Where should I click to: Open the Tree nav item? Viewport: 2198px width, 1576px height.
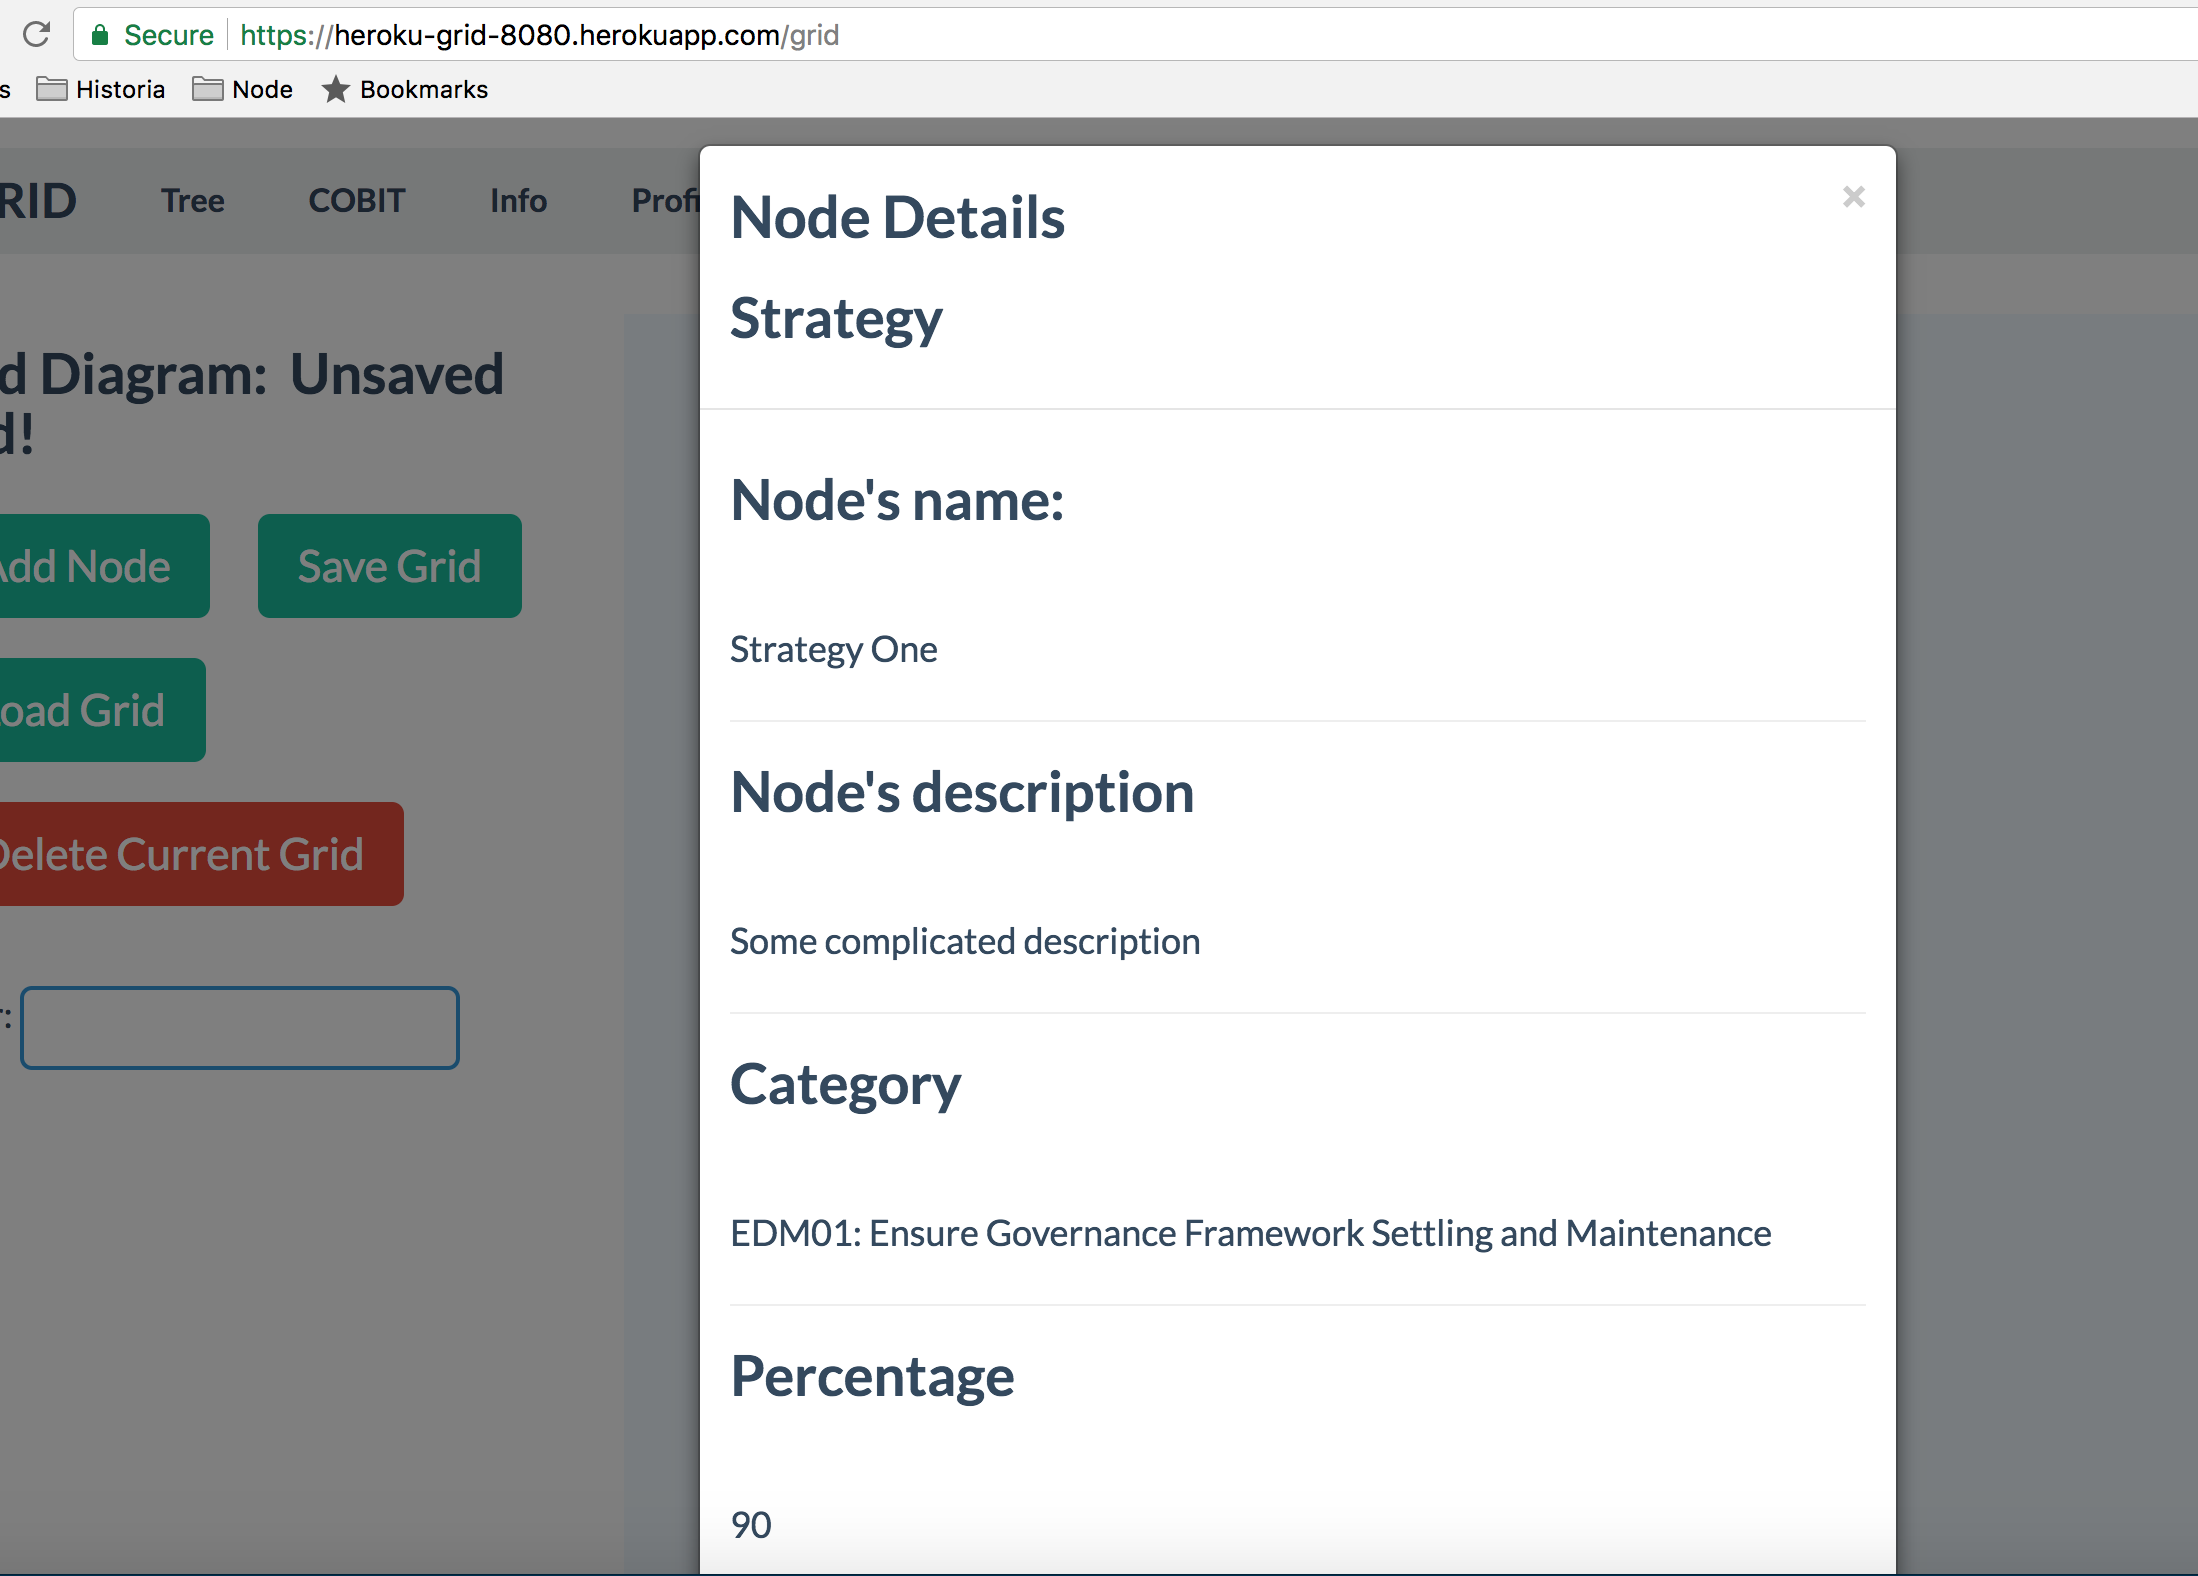(193, 201)
